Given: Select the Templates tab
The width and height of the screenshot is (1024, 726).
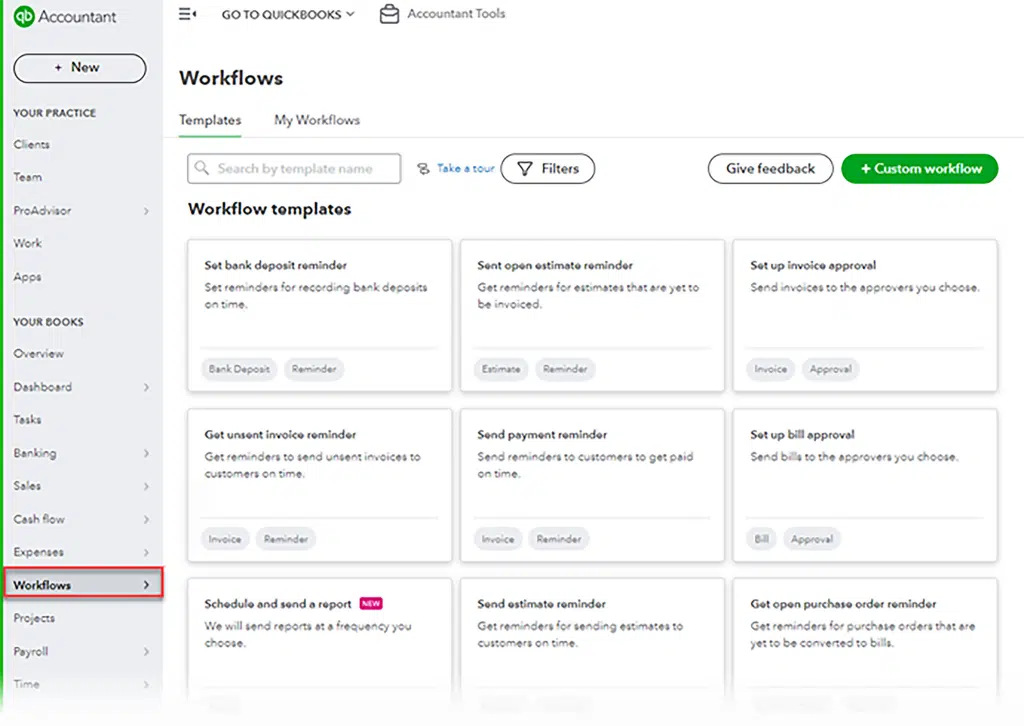Looking at the screenshot, I should (210, 120).
